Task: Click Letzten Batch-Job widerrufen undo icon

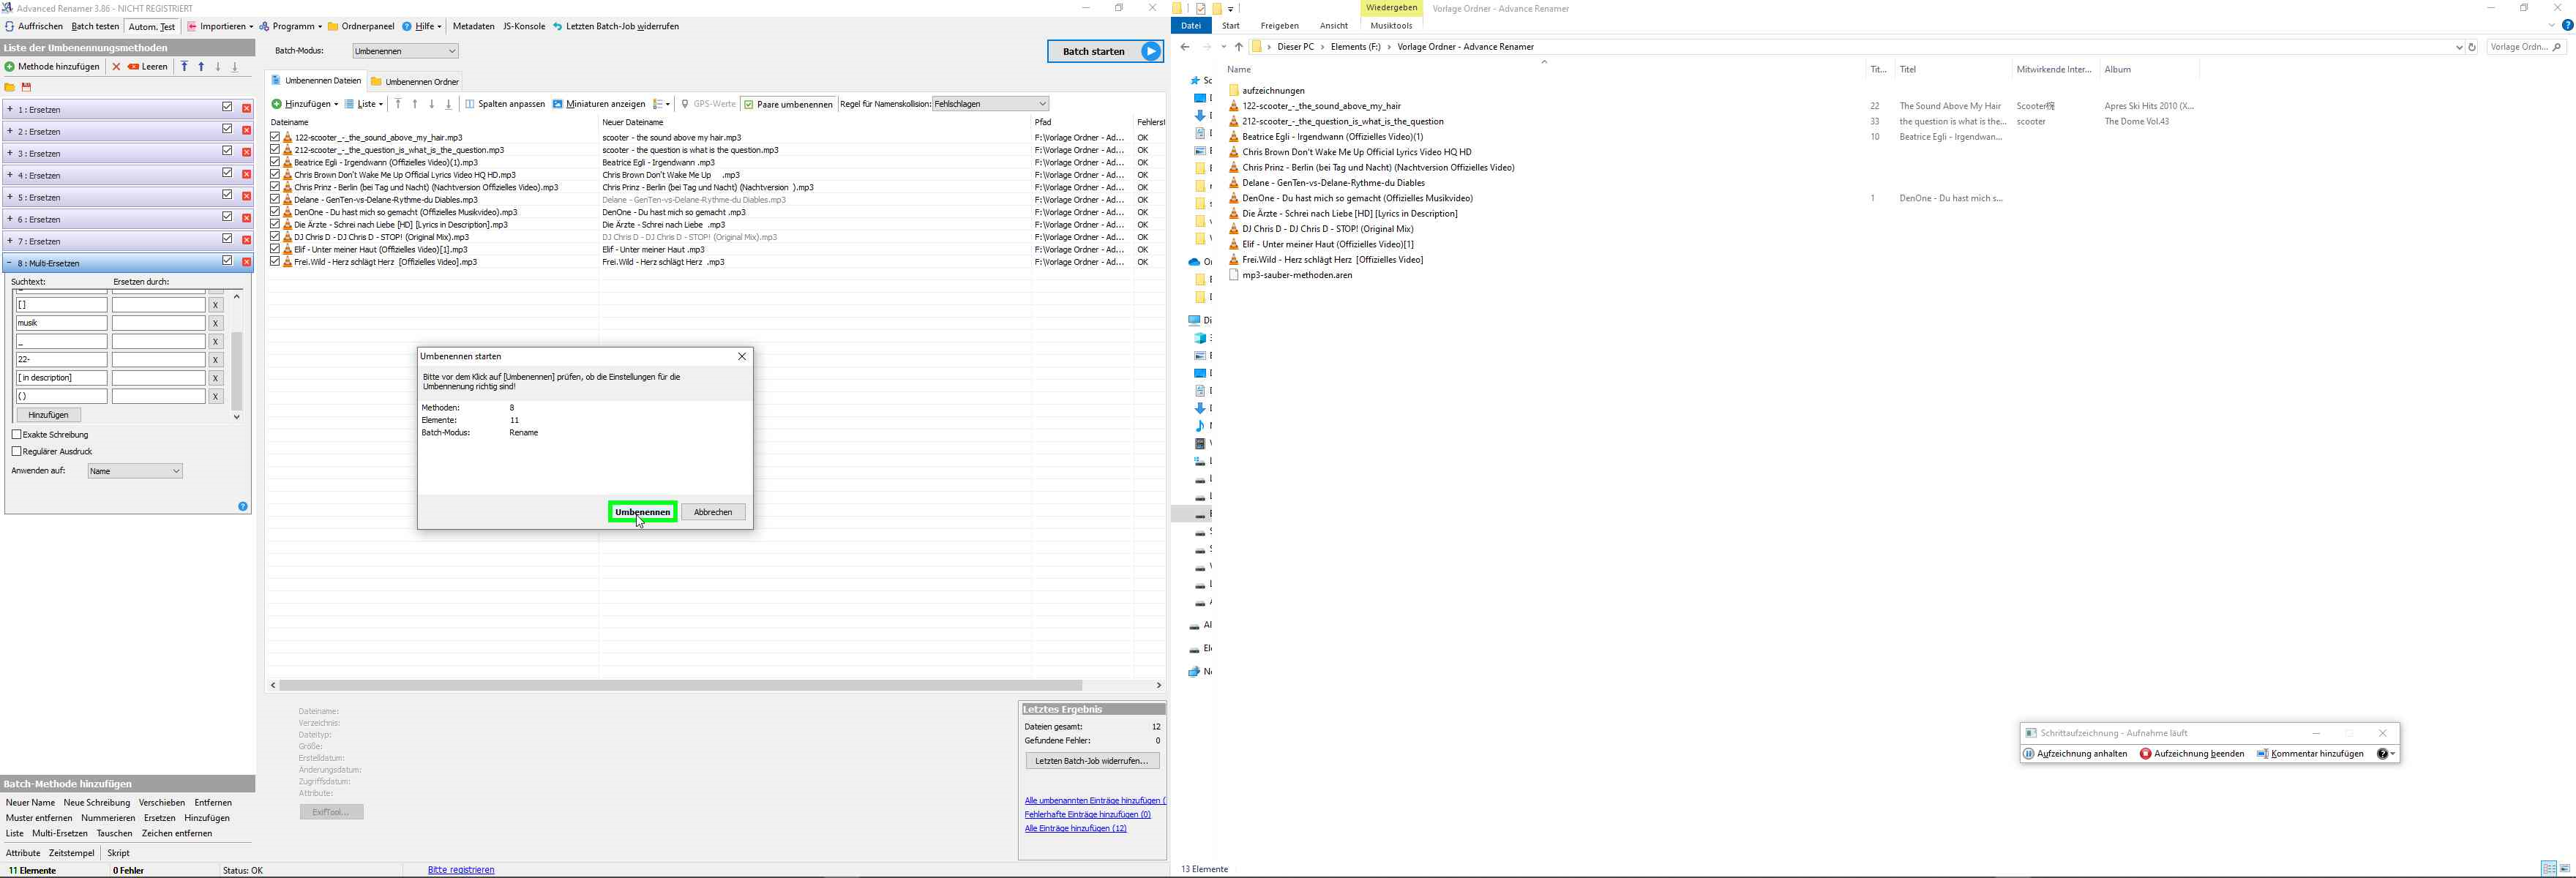Action: tap(558, 26)
